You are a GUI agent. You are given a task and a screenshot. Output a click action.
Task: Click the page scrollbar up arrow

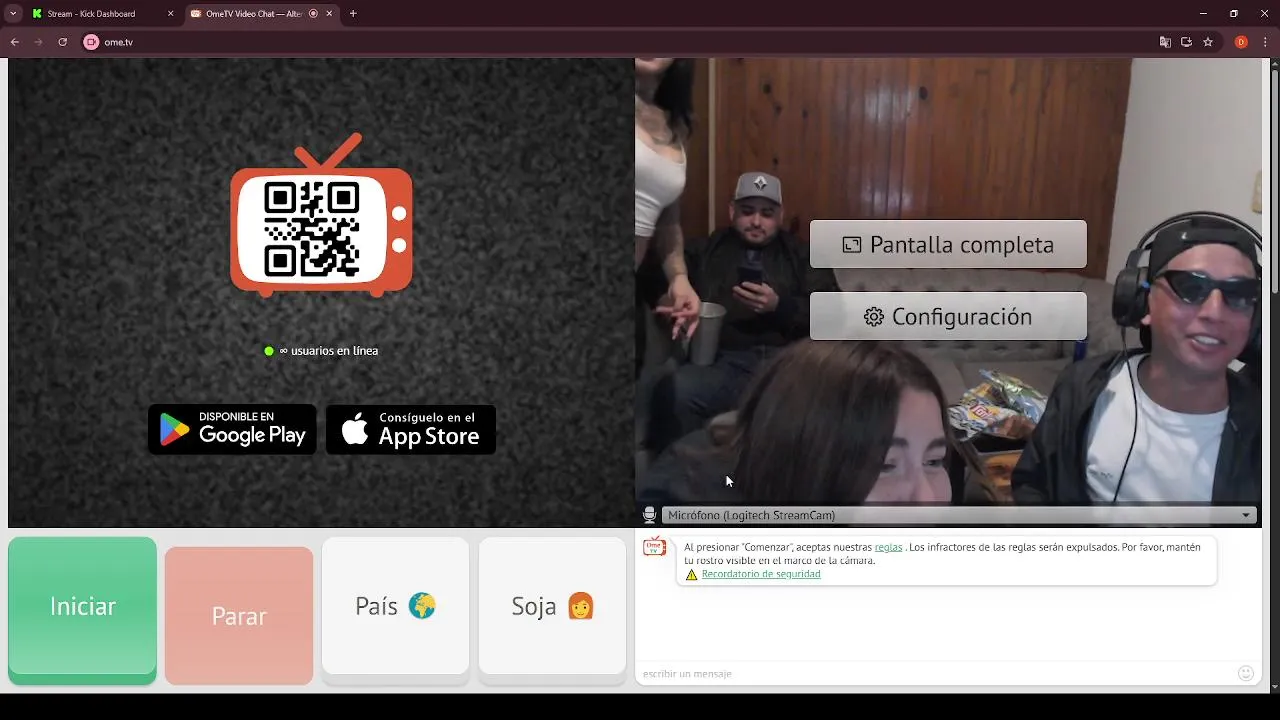[x=1274, y=64]
